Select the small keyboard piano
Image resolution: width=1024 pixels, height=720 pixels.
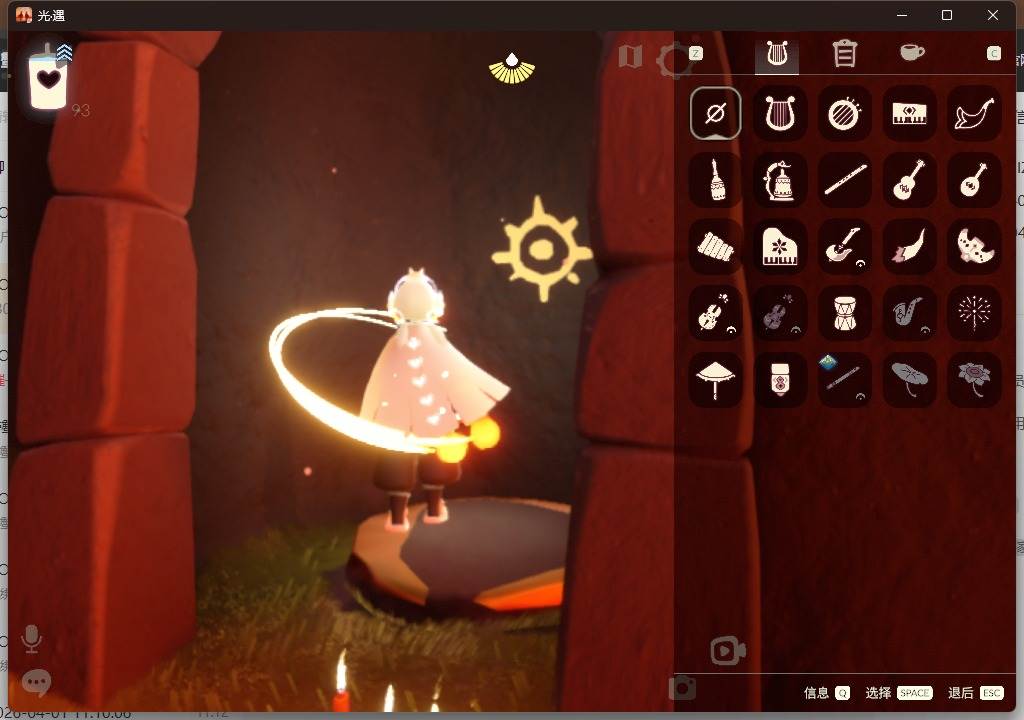[909, 114]
